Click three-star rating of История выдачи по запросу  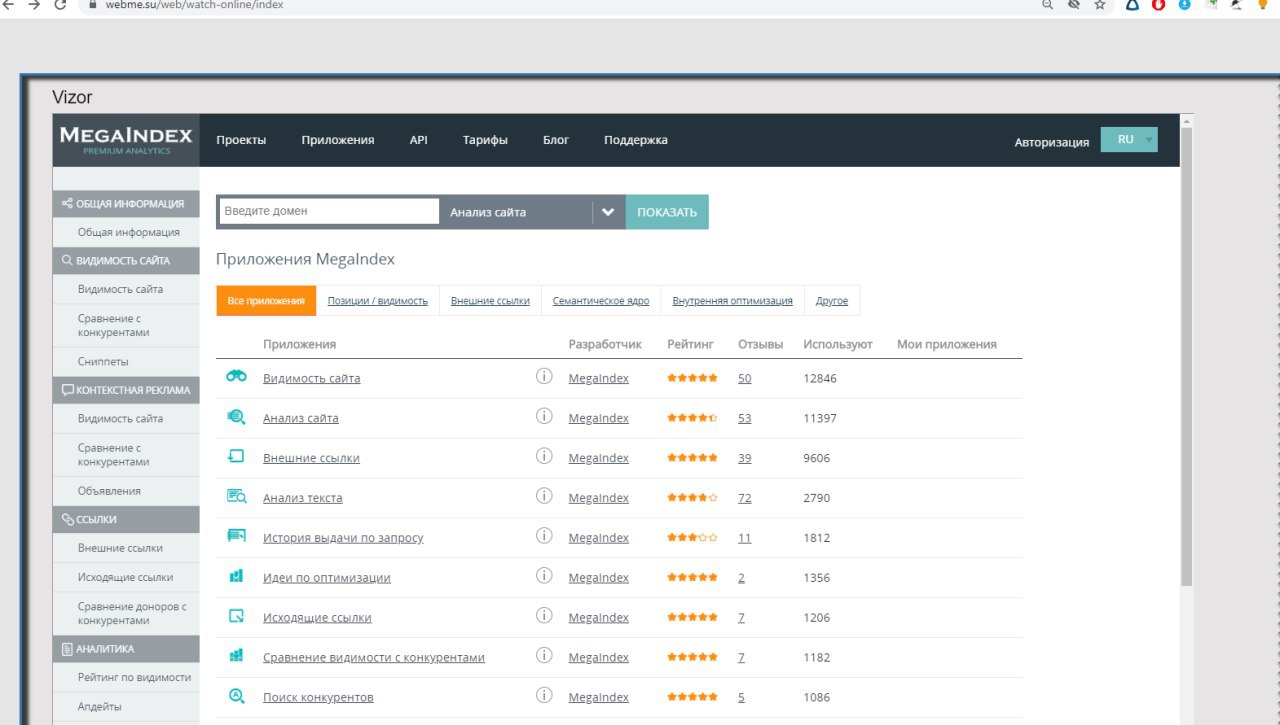tap(692, 537)
